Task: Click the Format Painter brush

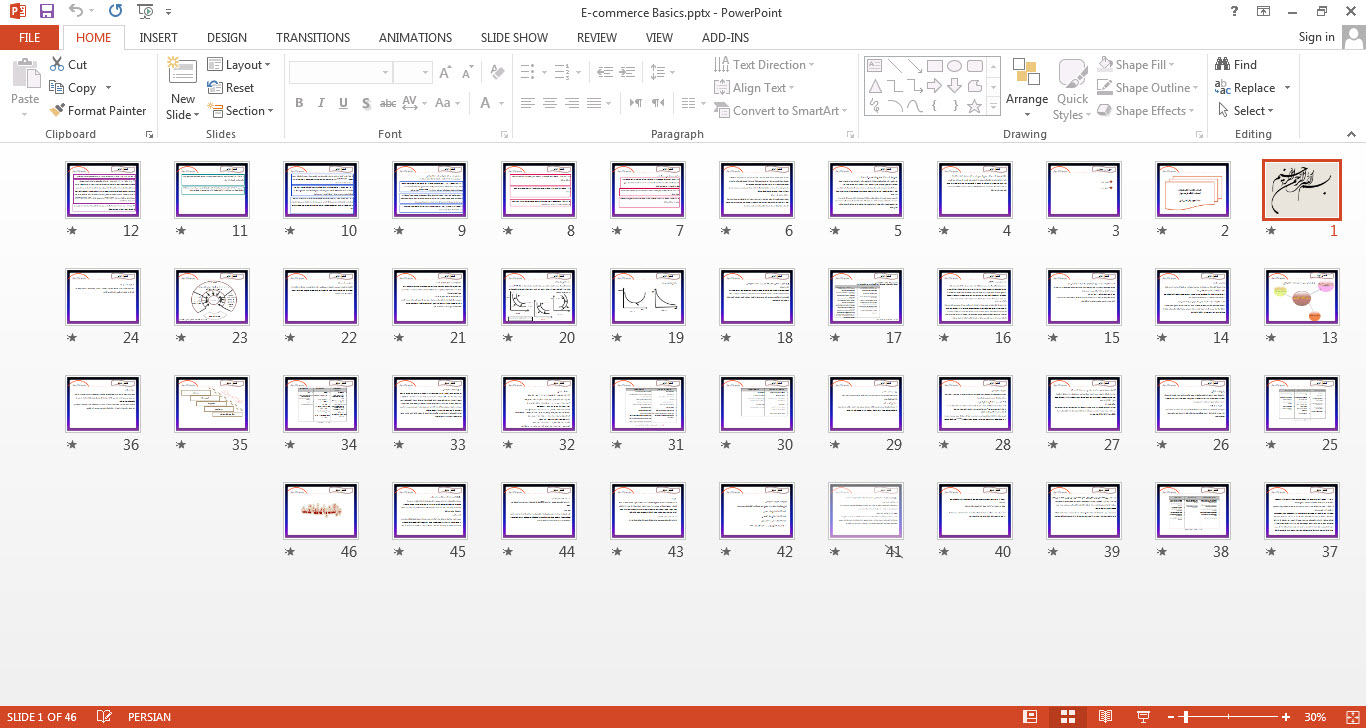Action: pyautogui.click(x=56, y=111)
